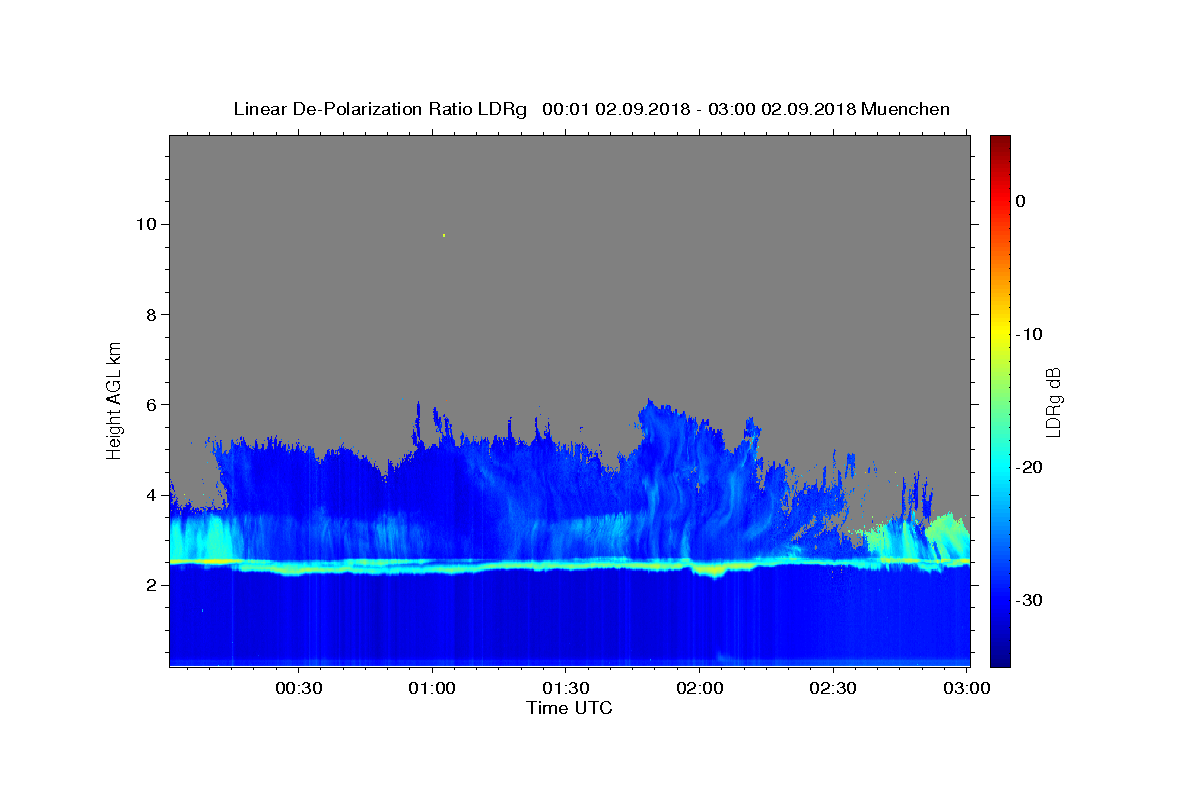Click the height tick label 8
1200x800 pixels.
tap(153, 314)
